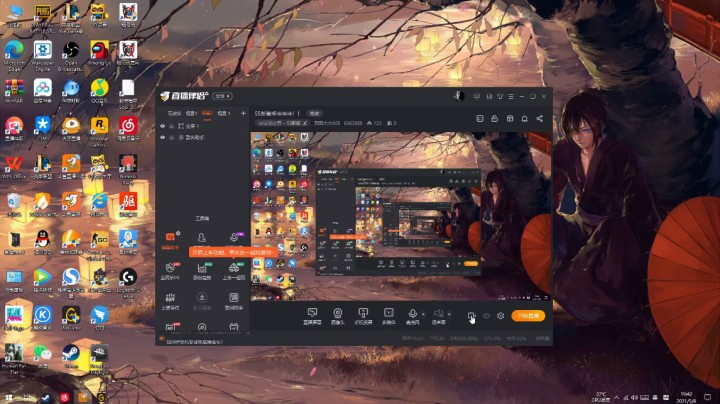This screenshot has width=720, height=404.
Task: Click the stream preview canvas
Action: (x=400, y=216)
